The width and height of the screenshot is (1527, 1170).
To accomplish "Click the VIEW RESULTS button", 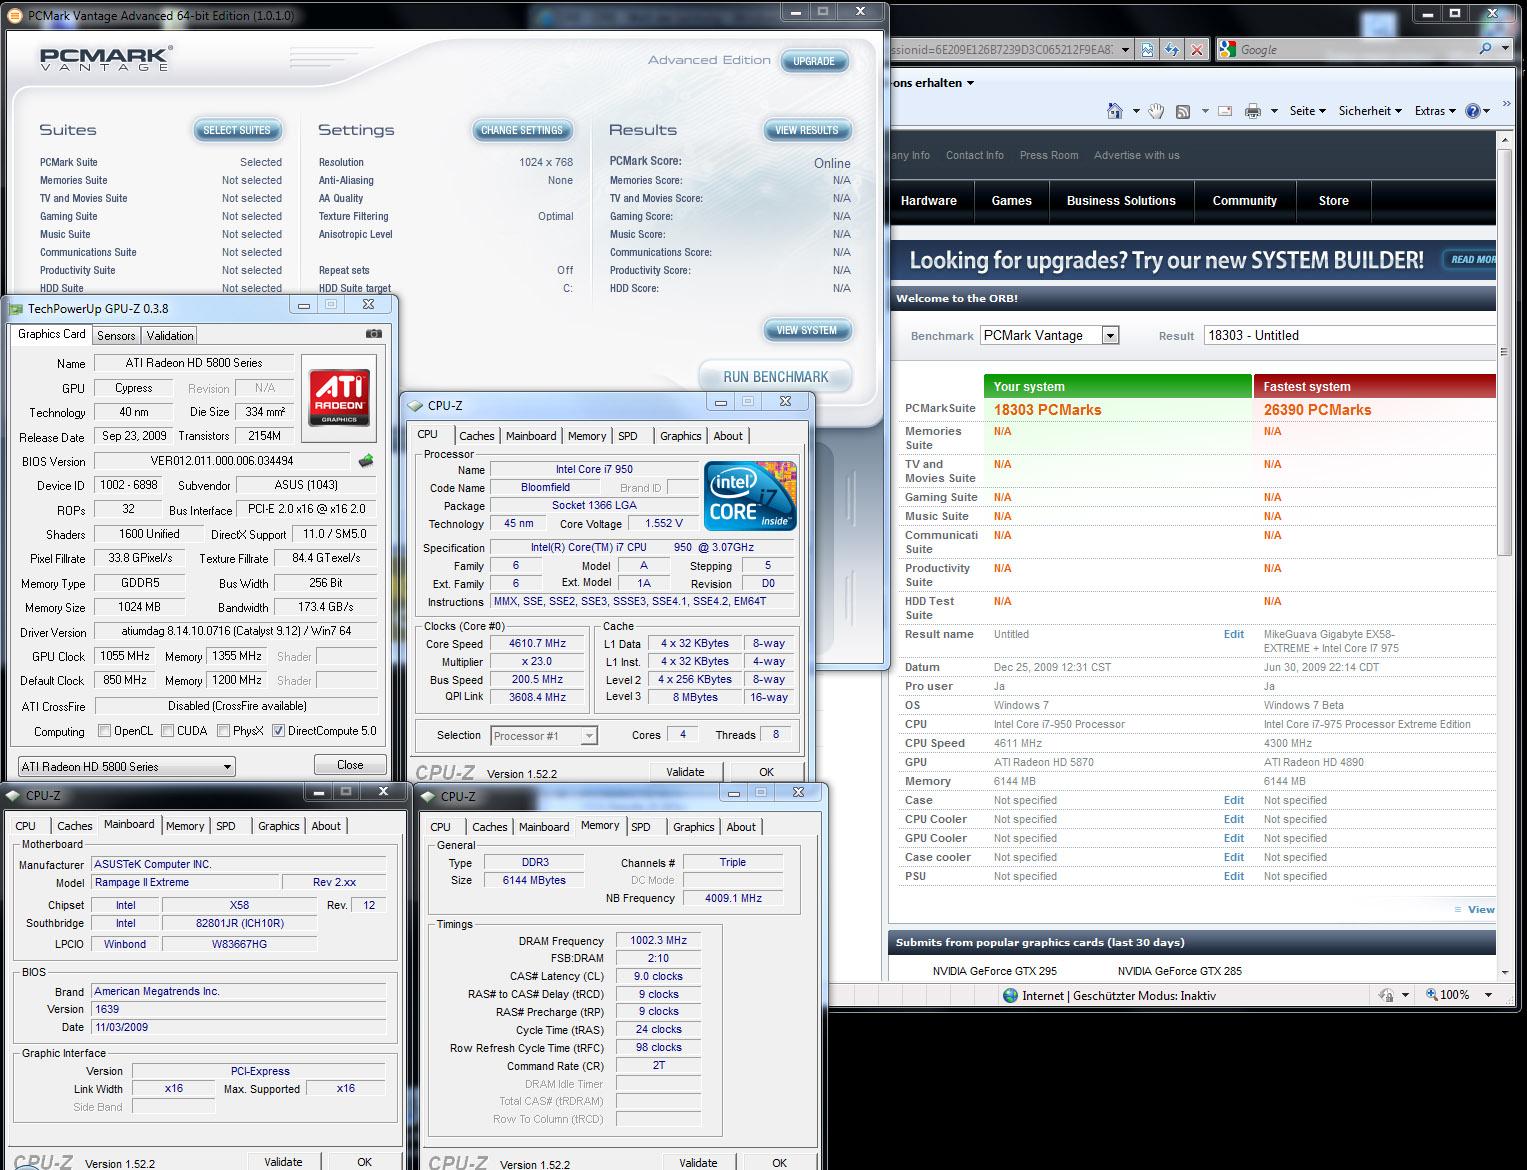I will [x=807, y=130].
